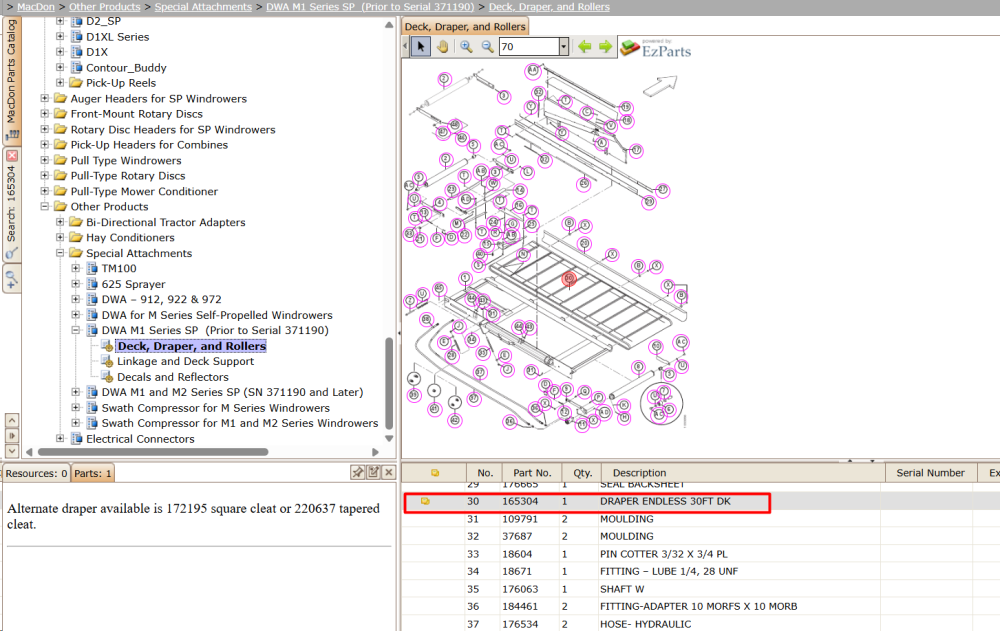Click the zoom in magnifier icon
This screenshot has height=631, width=1000.
click(x=466, y=47)
